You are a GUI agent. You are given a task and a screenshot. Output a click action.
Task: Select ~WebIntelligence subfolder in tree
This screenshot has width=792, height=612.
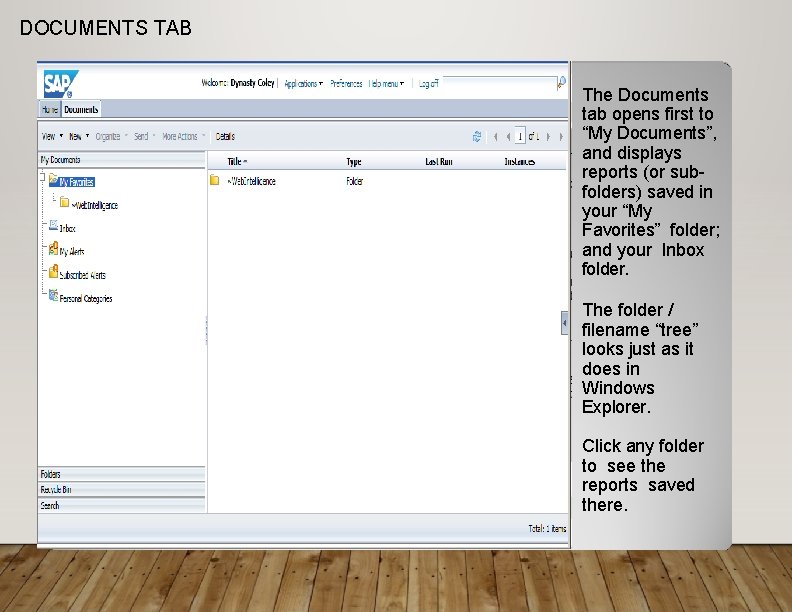click(94, 206)
